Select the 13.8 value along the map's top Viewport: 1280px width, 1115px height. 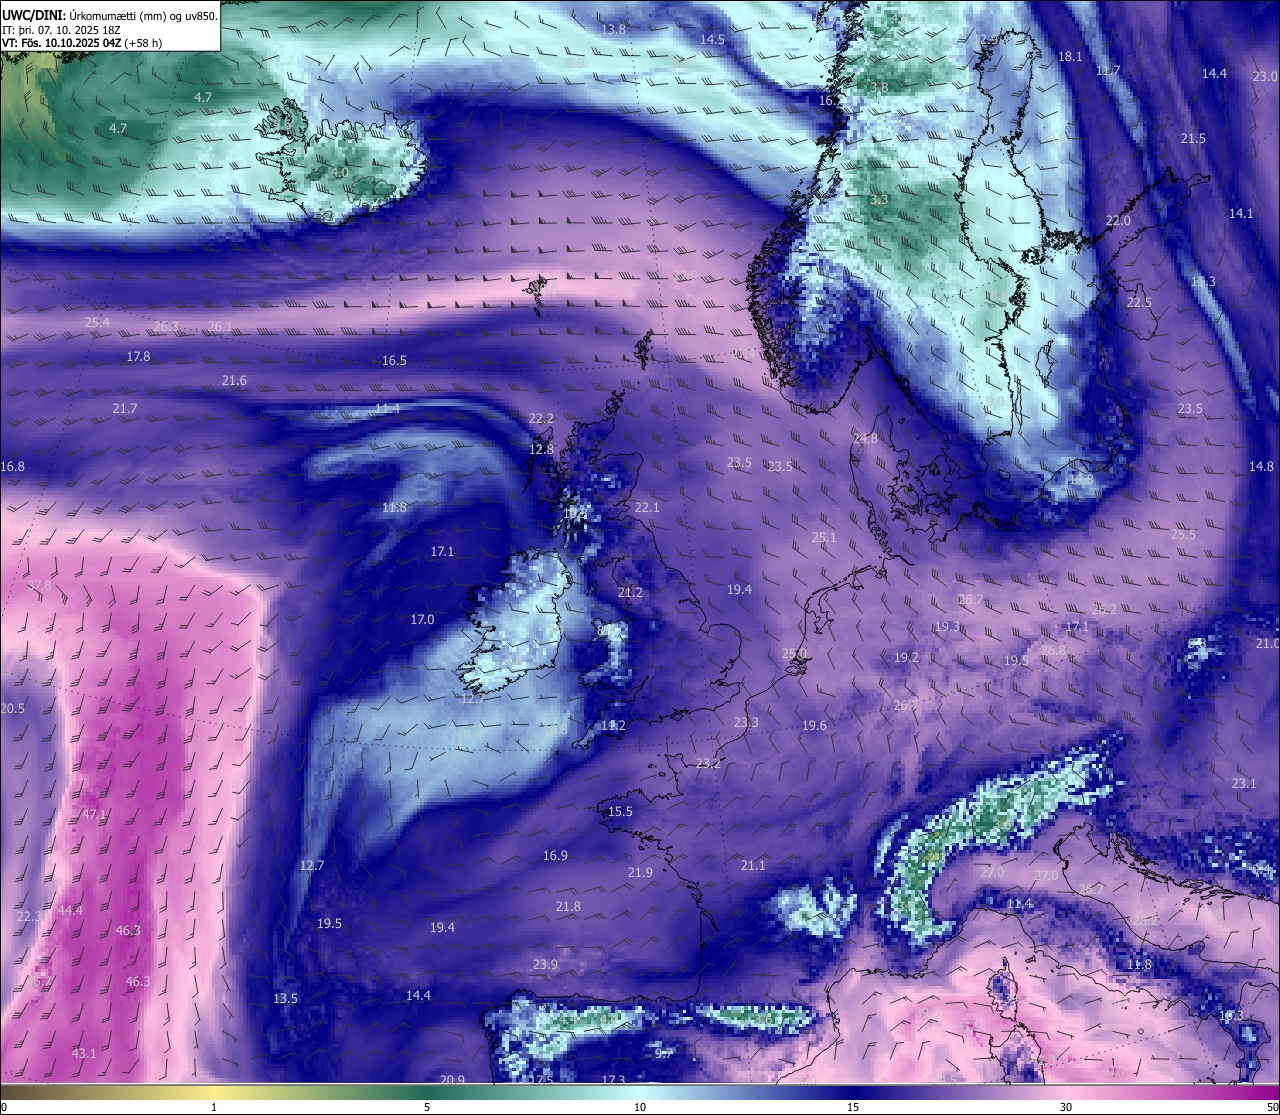(613, 29)
